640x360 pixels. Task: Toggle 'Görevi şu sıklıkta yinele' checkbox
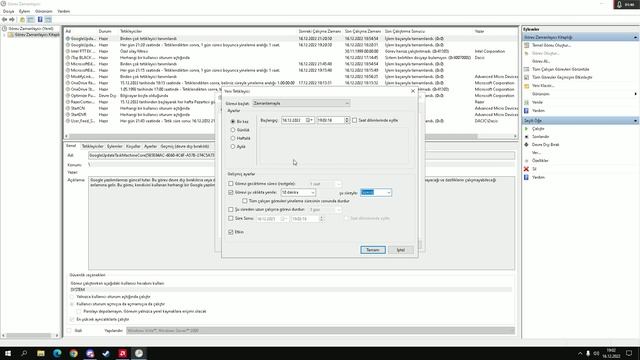(x=231, y=192)
